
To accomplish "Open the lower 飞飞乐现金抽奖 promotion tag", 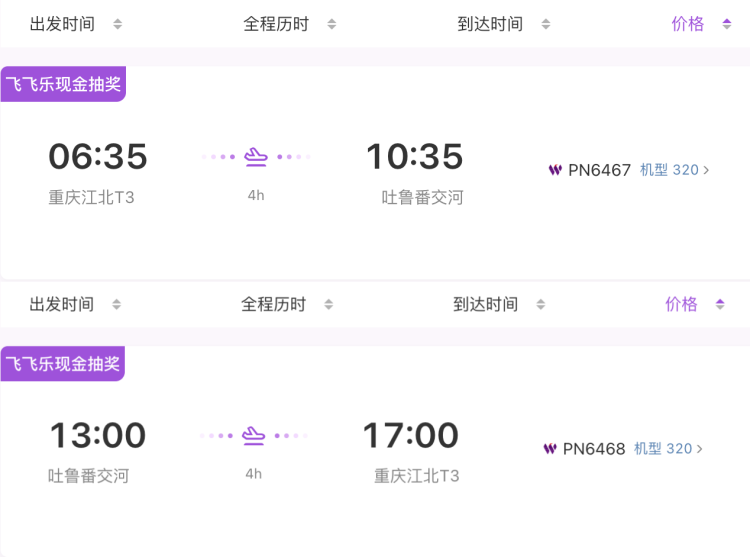I will [x=63, y=364].
